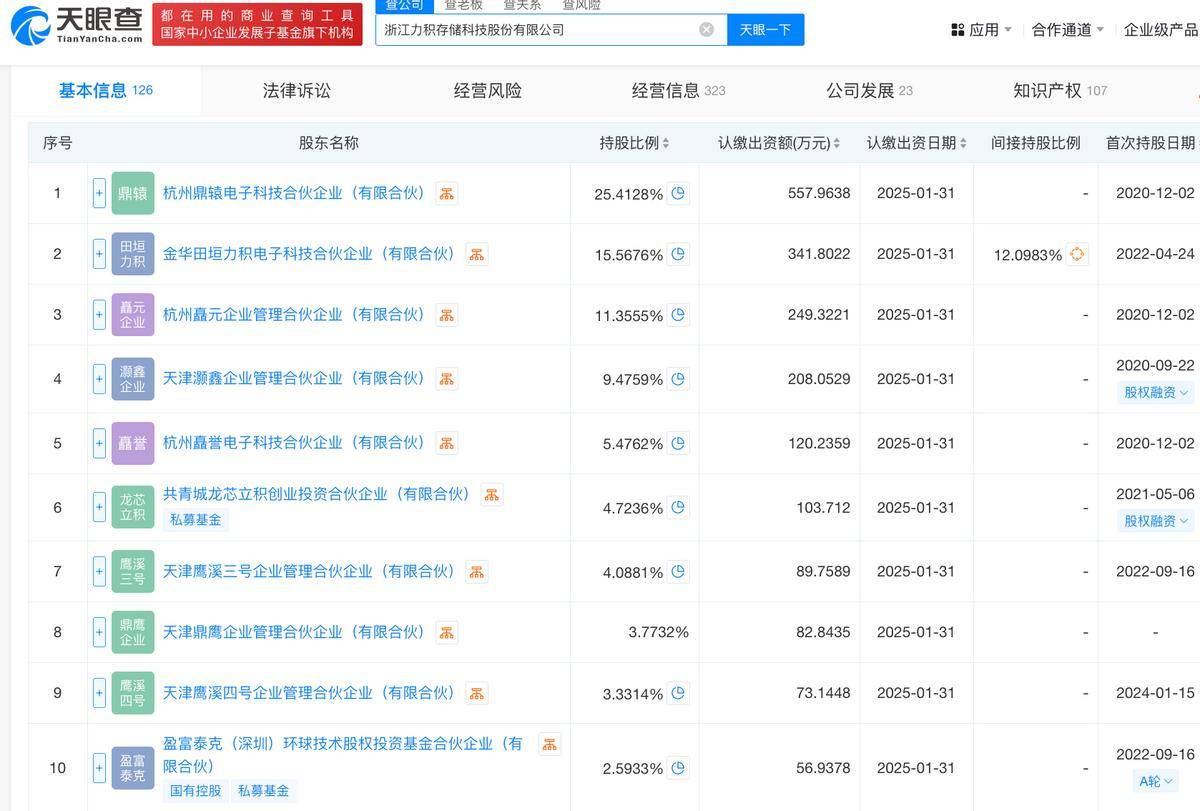
Task: View shareholding history icon next to 15.5676%
Action: 679,255
